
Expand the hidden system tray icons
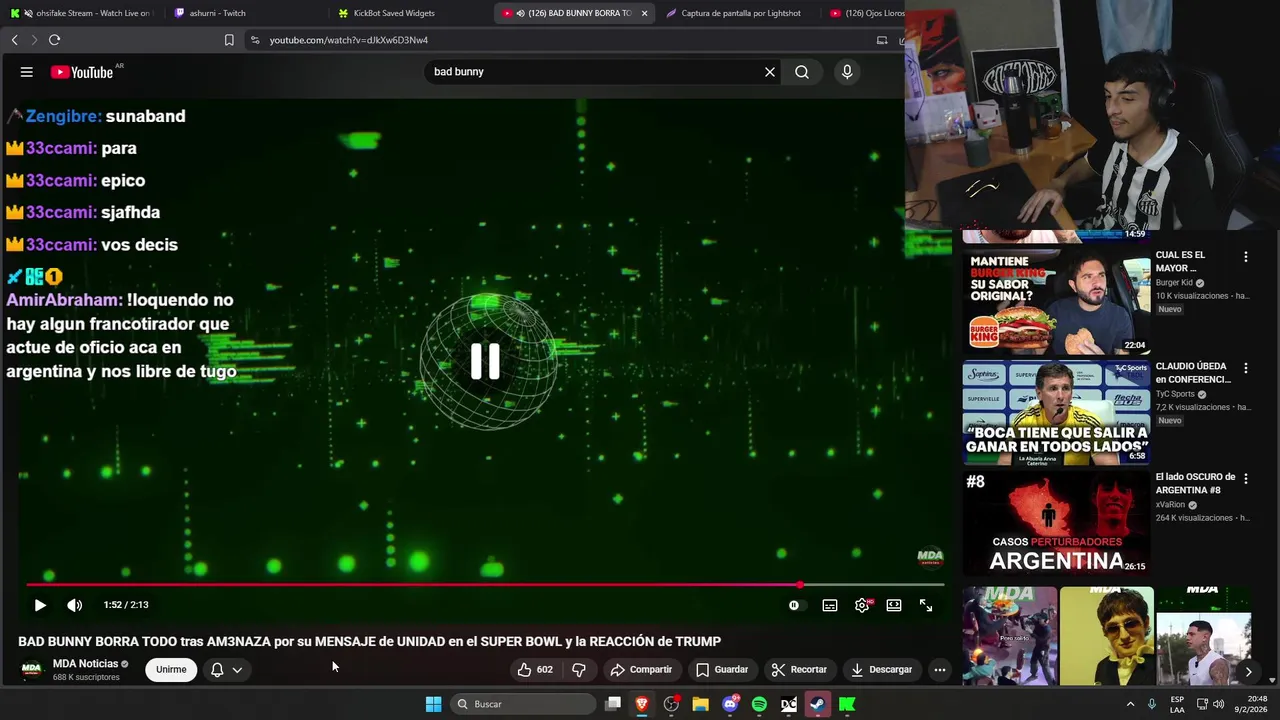(x=1131, y=704)
